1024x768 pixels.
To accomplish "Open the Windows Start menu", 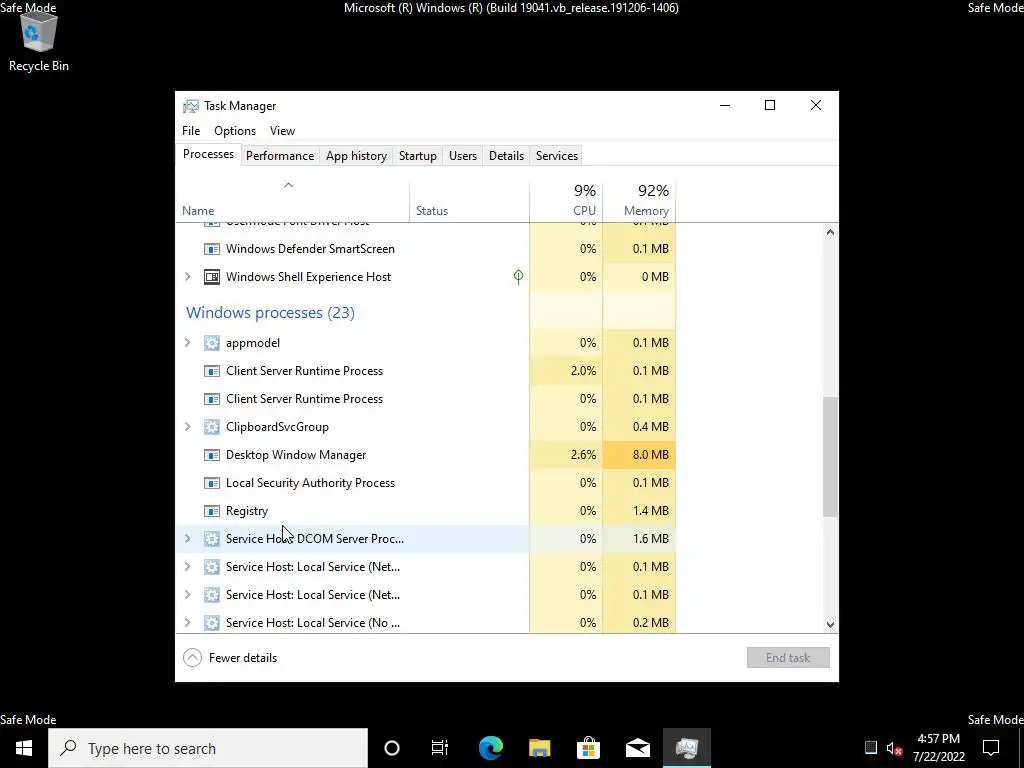I will click(x=24, y=748).
